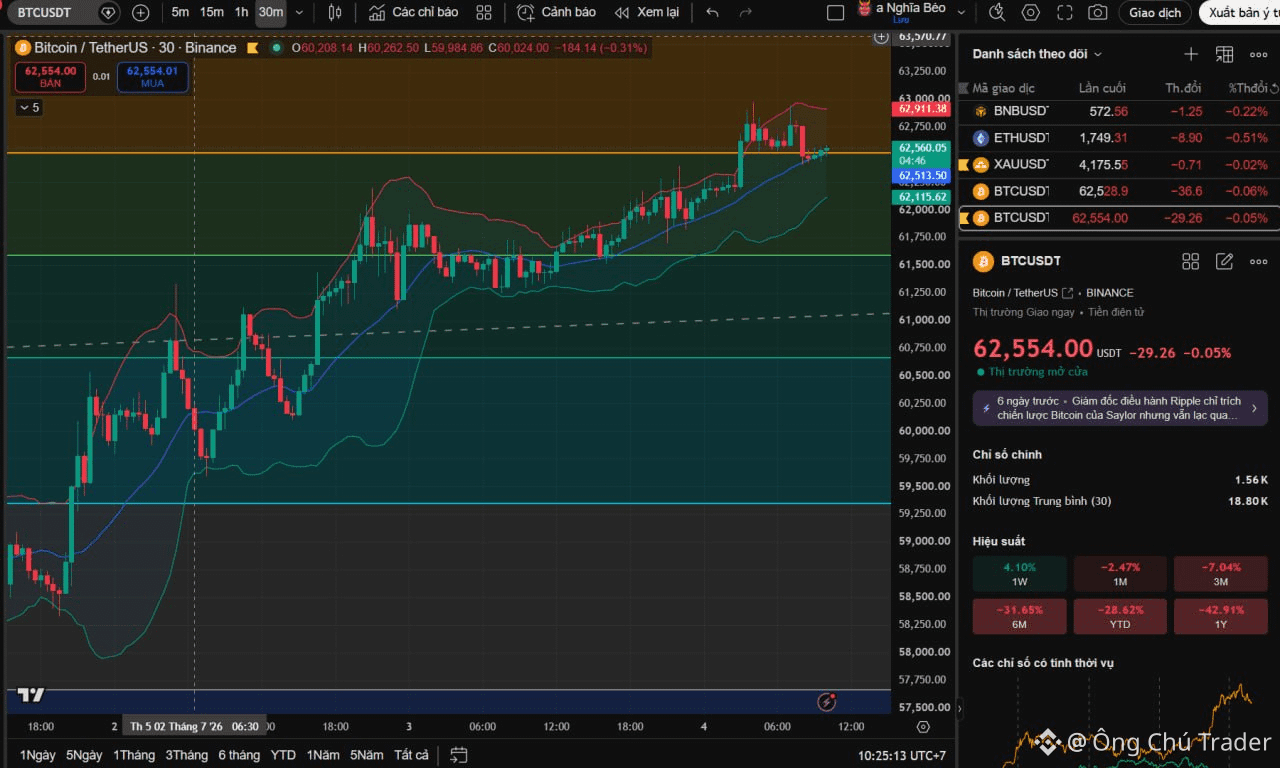Select the 30m timeframe

(x=270, y=12)
